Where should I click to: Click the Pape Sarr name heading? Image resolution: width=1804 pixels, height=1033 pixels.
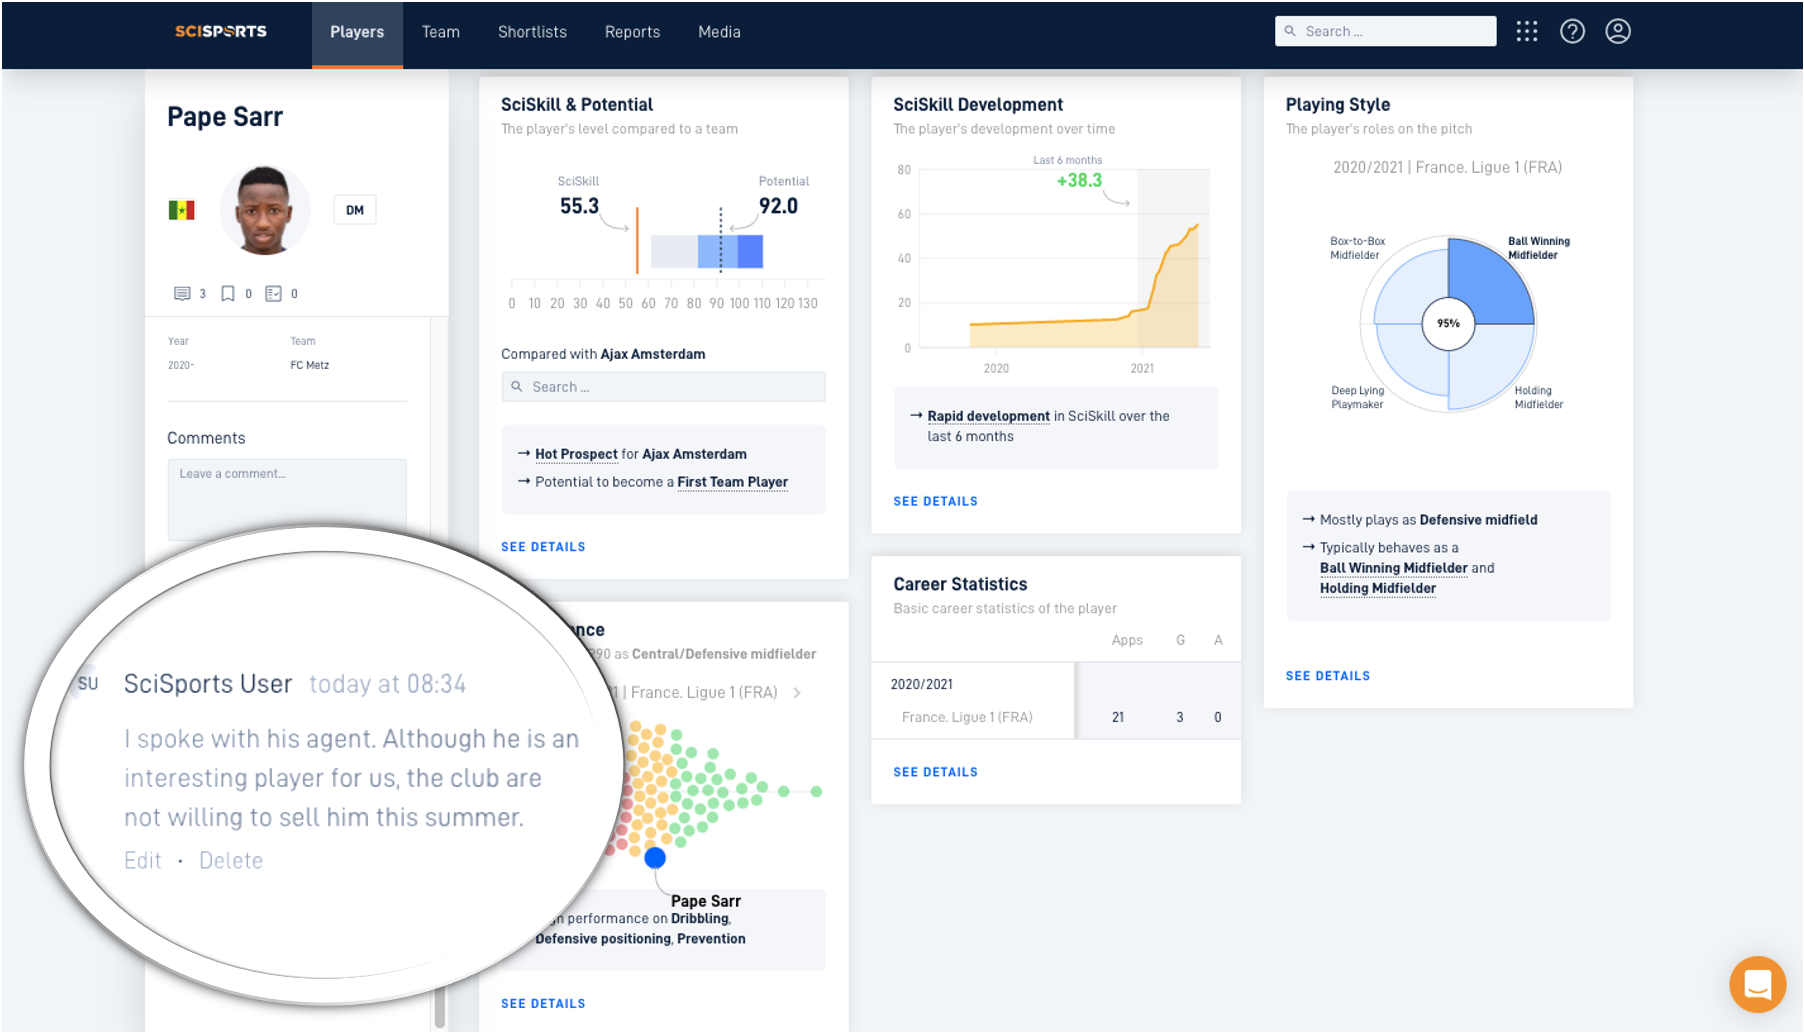coord(225,117)
